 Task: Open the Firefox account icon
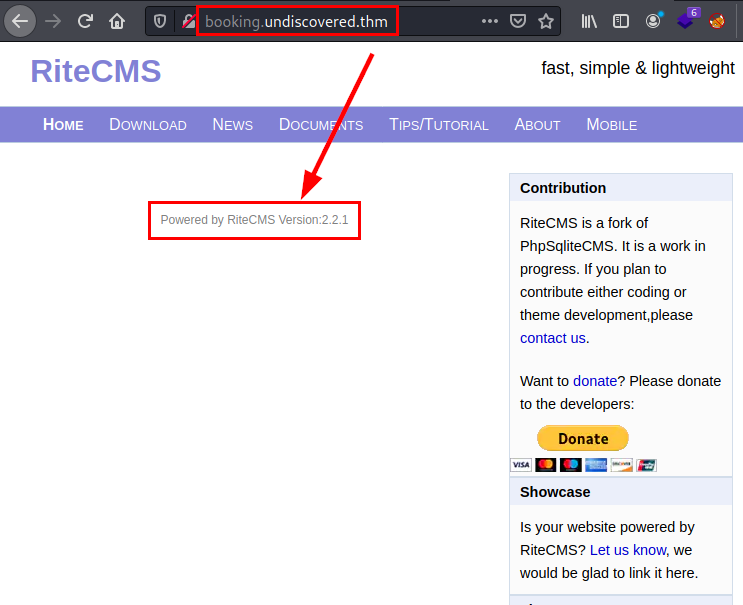pyautogui.click(x=653, y=21)
